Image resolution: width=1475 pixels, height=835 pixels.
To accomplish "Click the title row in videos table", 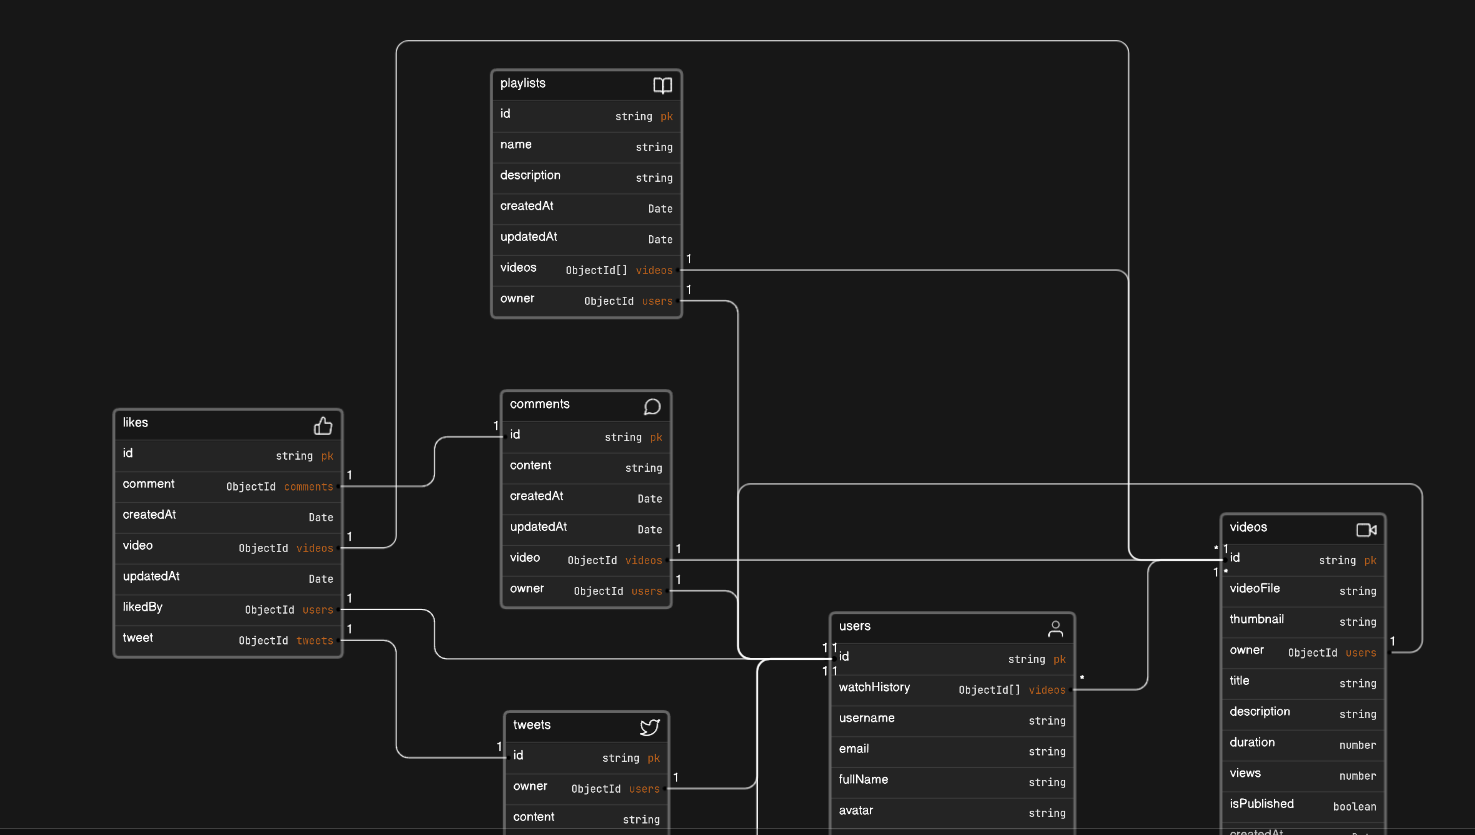I will [x=1303, y=683].
